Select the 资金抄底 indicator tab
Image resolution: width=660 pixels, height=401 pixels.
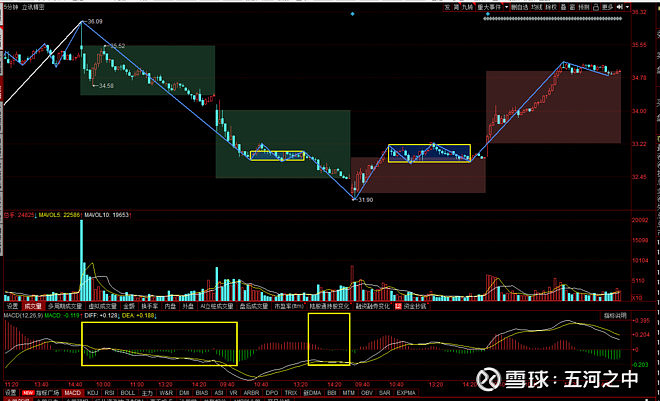411,306
